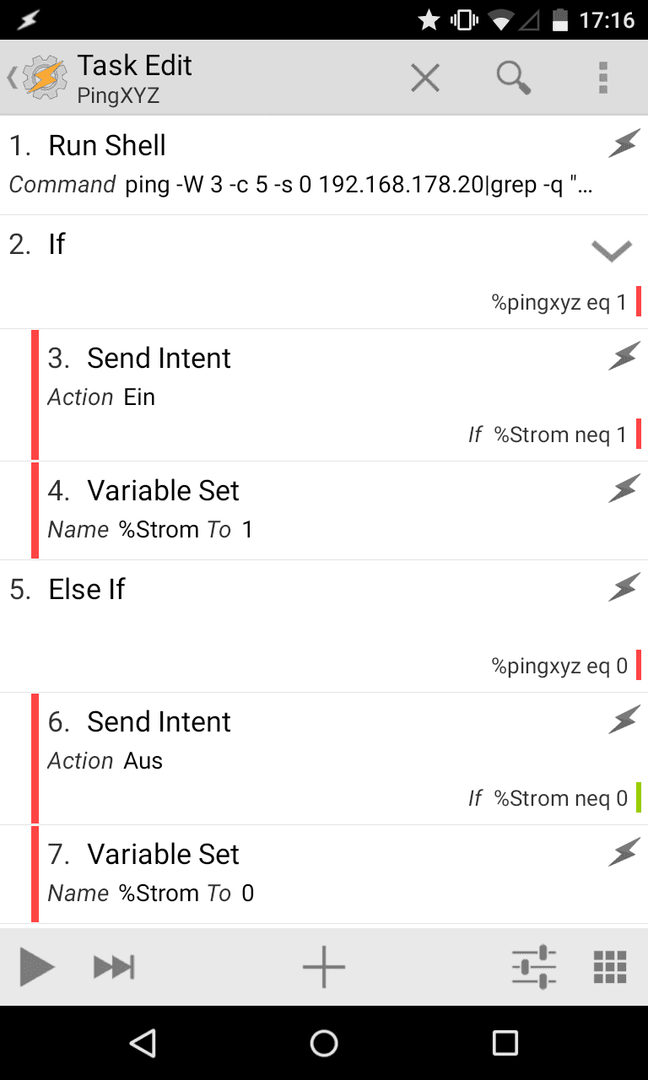Set the task icon with the grid button

coord(610,967)
